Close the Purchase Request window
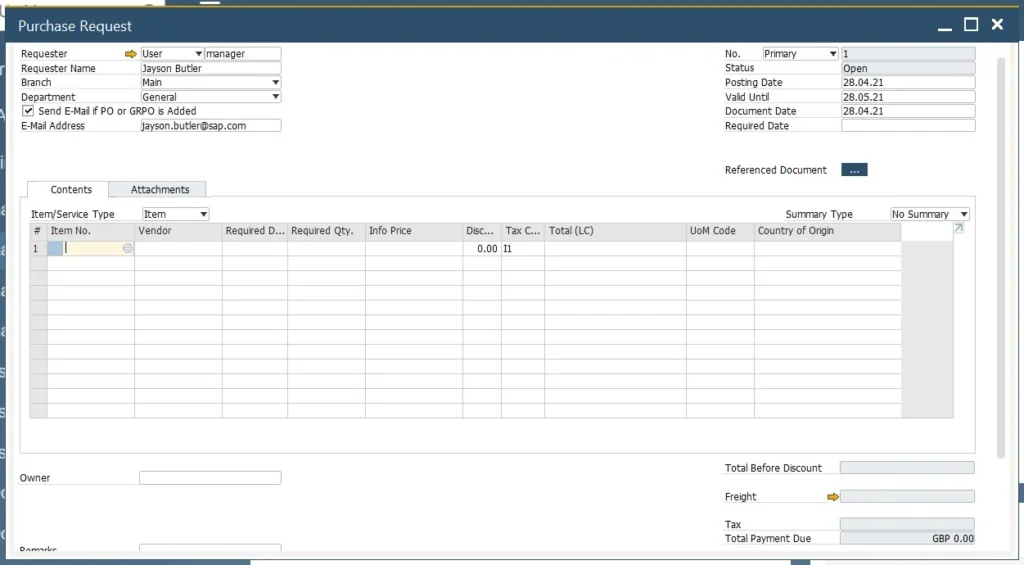Image resolution: width=1024 pixels, height=565 pixels. (x=997, y=25)
